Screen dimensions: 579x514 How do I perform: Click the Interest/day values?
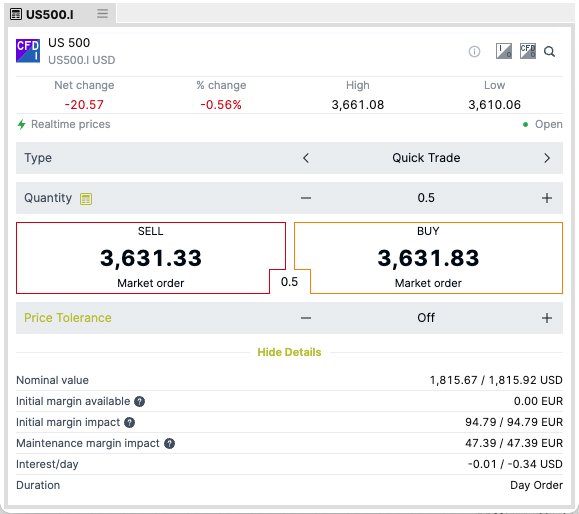click(515, 464)
